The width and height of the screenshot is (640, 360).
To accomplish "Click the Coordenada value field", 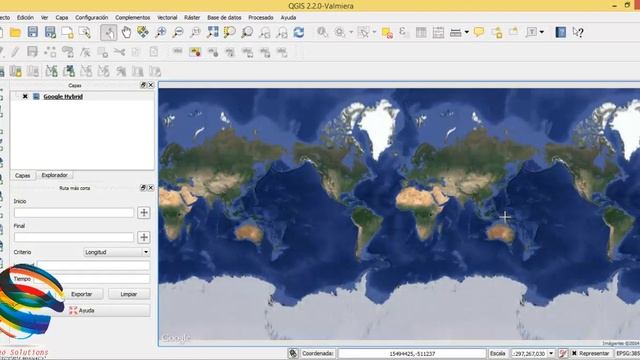I will pos(412,353).
